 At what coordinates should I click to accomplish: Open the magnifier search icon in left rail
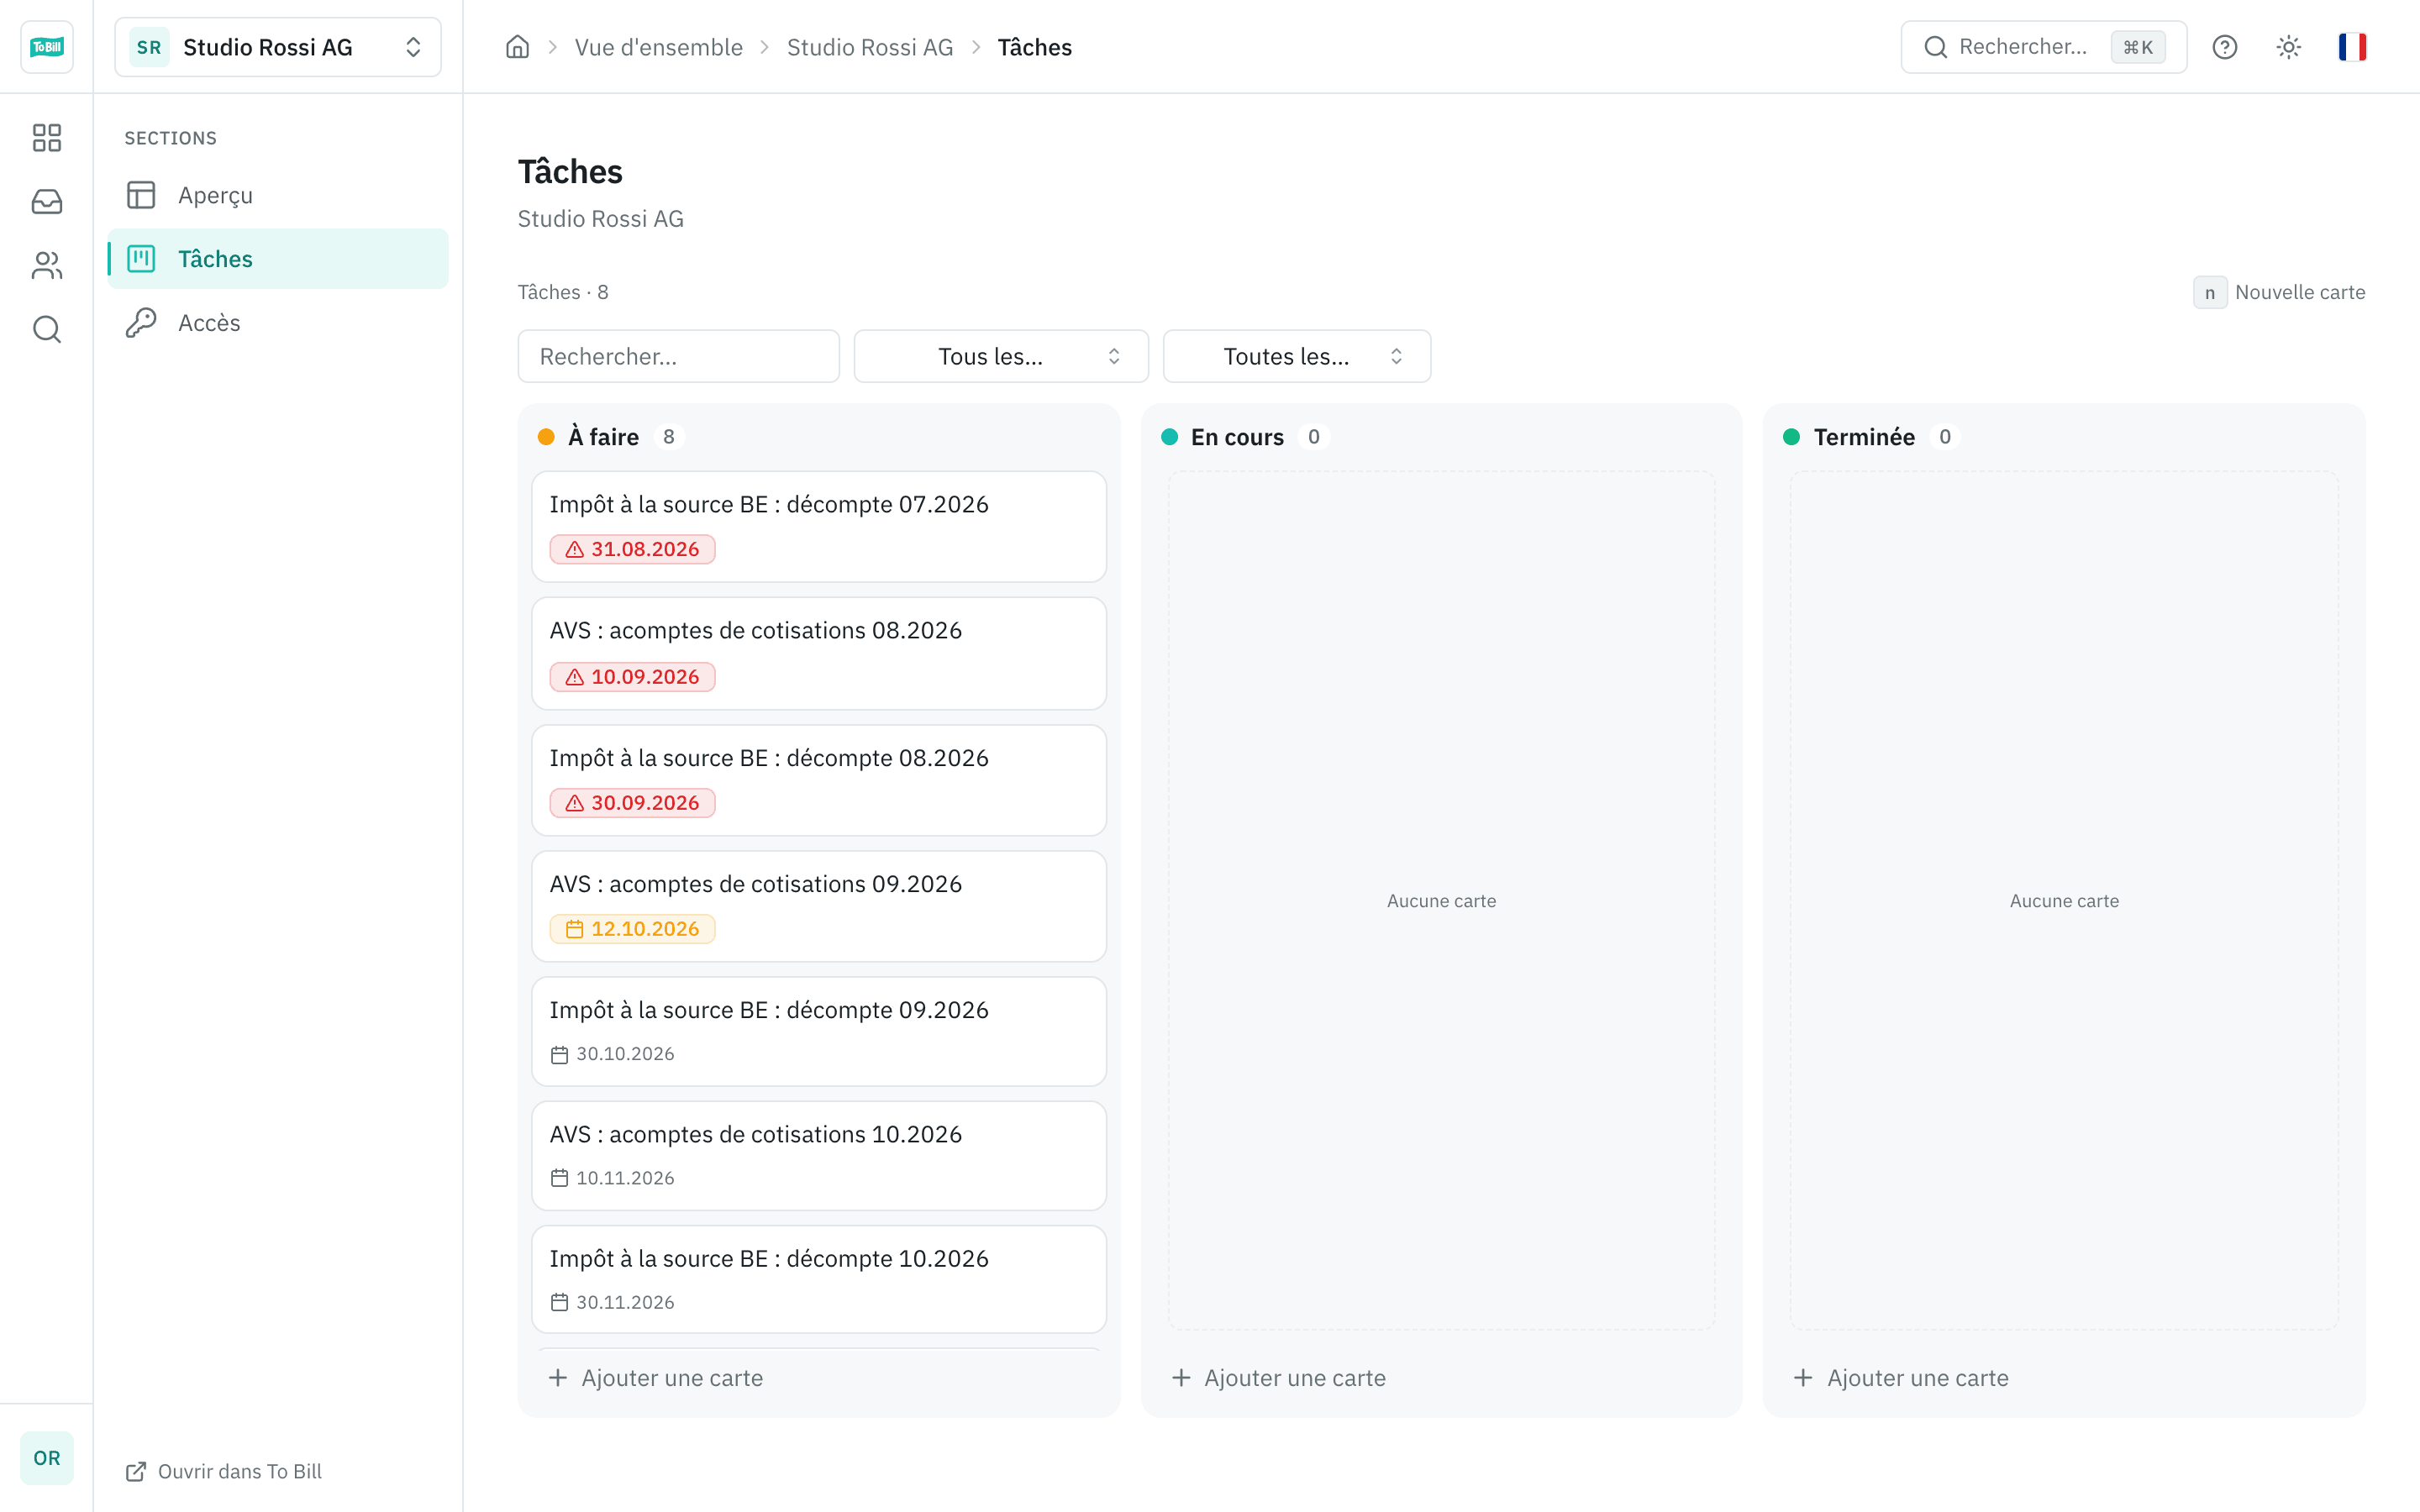tap(46, 329)
